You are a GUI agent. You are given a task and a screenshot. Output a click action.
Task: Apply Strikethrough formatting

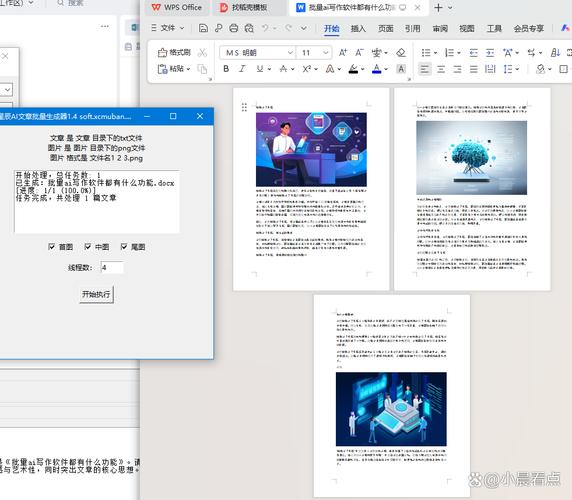point(283,69)
